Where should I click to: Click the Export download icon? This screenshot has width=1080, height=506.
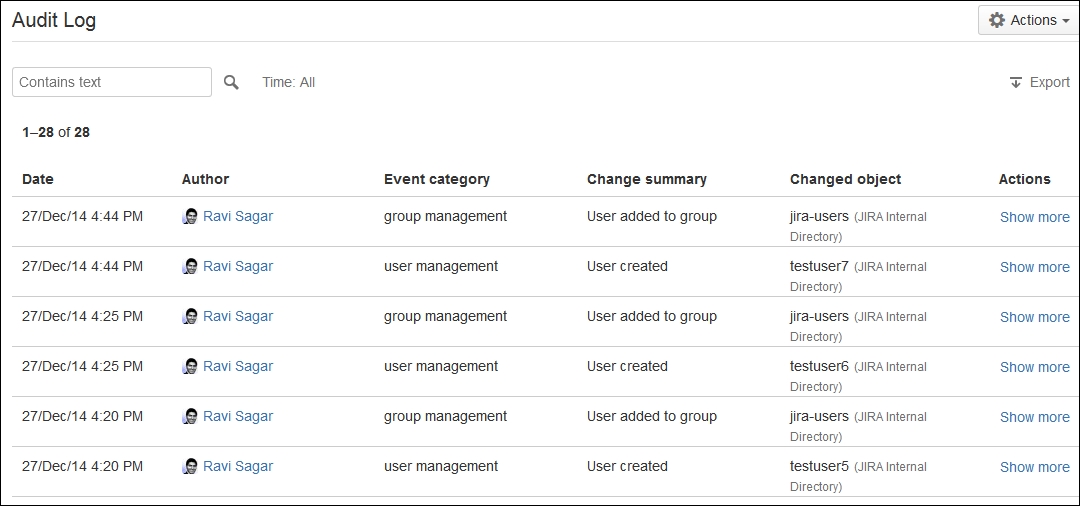pos(1015,83)
